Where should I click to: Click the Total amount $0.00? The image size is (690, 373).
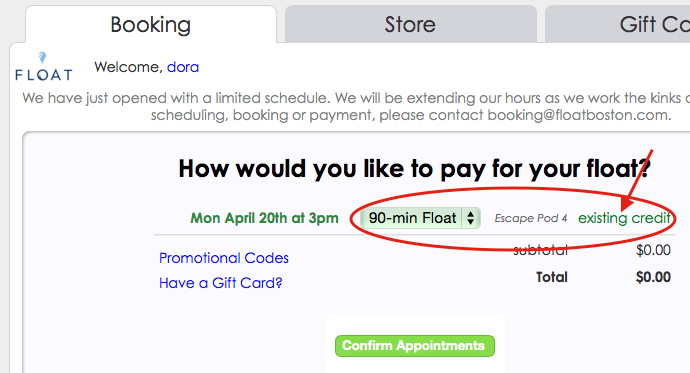[x=653, y=277]
